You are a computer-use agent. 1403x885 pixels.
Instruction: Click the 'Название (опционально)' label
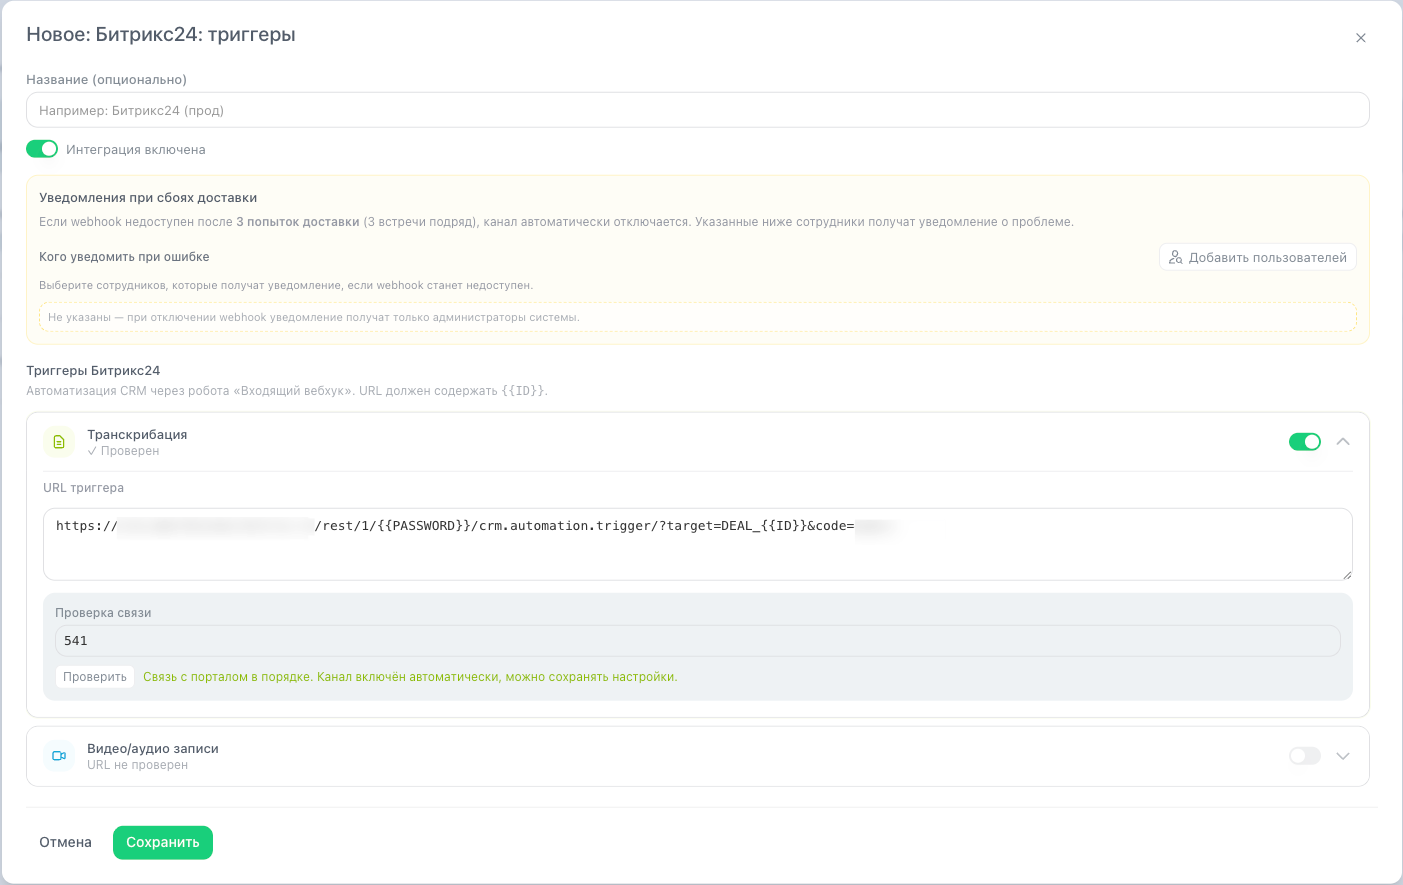[107, 80]
